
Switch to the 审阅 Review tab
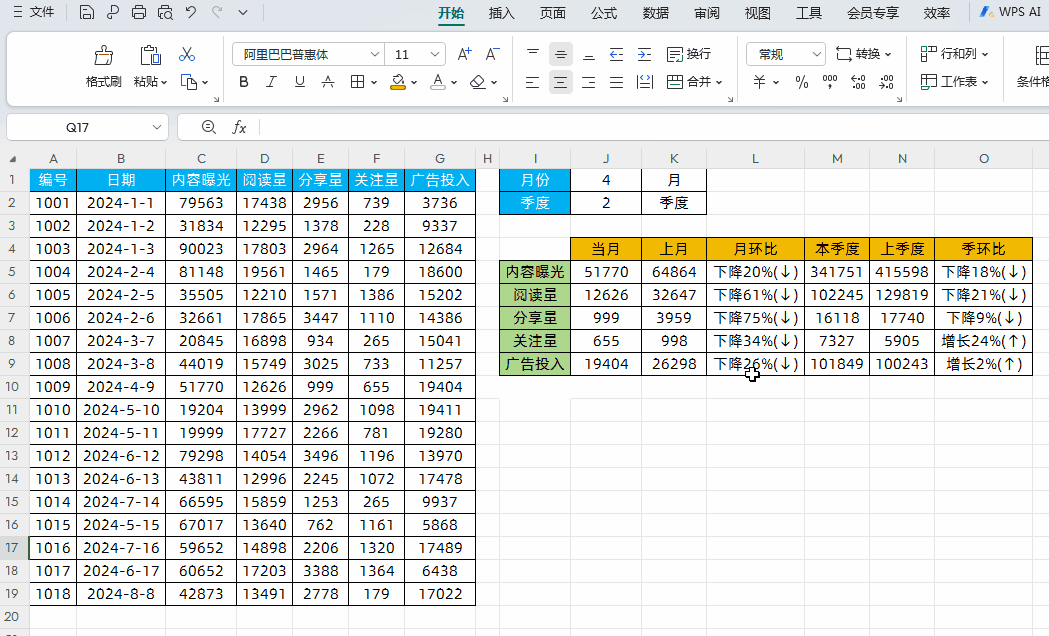[706, 13]
